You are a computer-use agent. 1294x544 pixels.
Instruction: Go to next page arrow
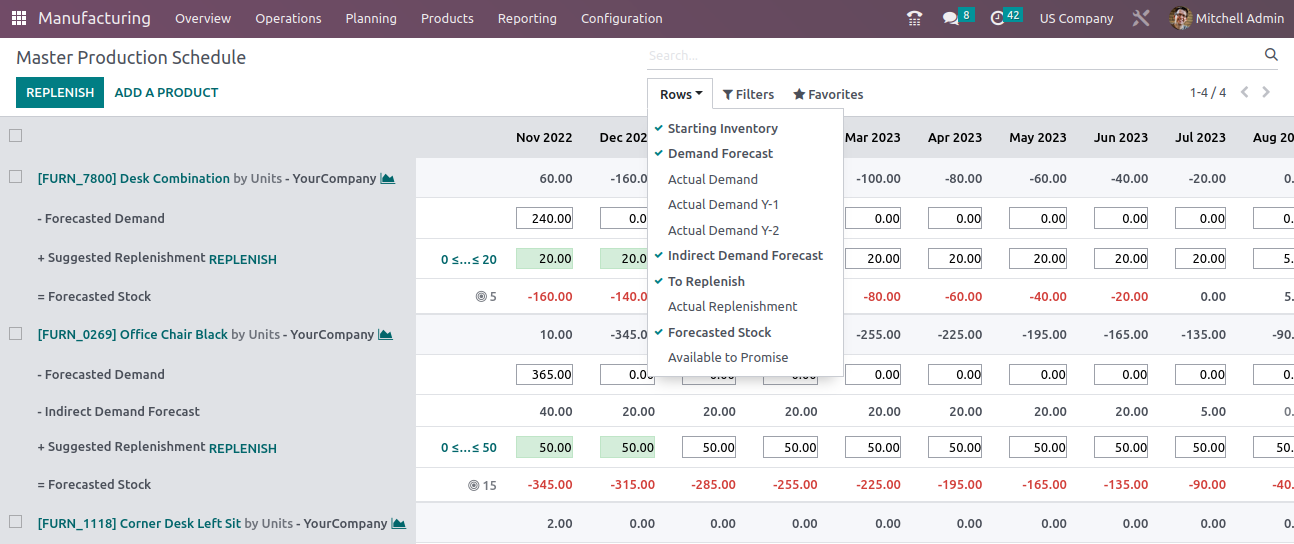(1266, 92)
